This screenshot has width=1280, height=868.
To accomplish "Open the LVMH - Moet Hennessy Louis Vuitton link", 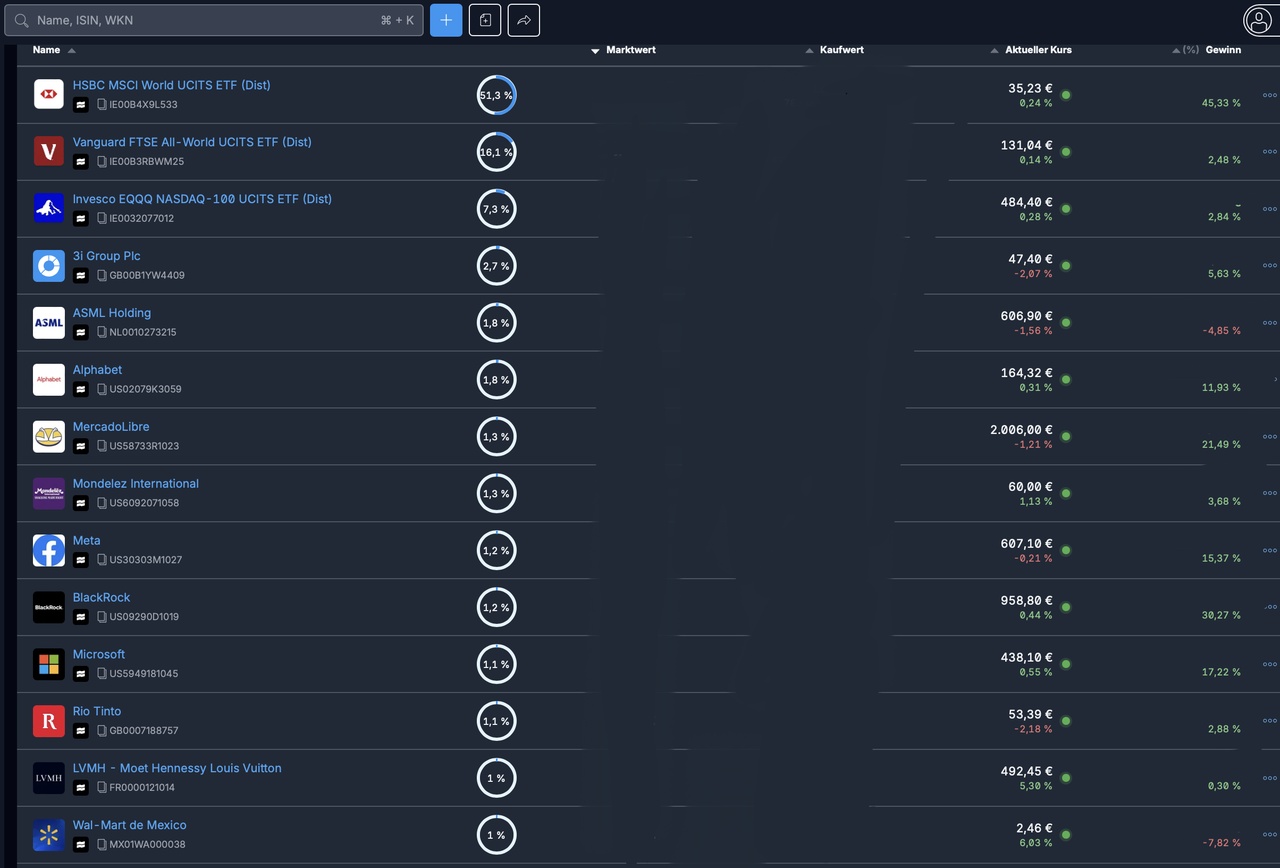I will (x=177, y=768).
